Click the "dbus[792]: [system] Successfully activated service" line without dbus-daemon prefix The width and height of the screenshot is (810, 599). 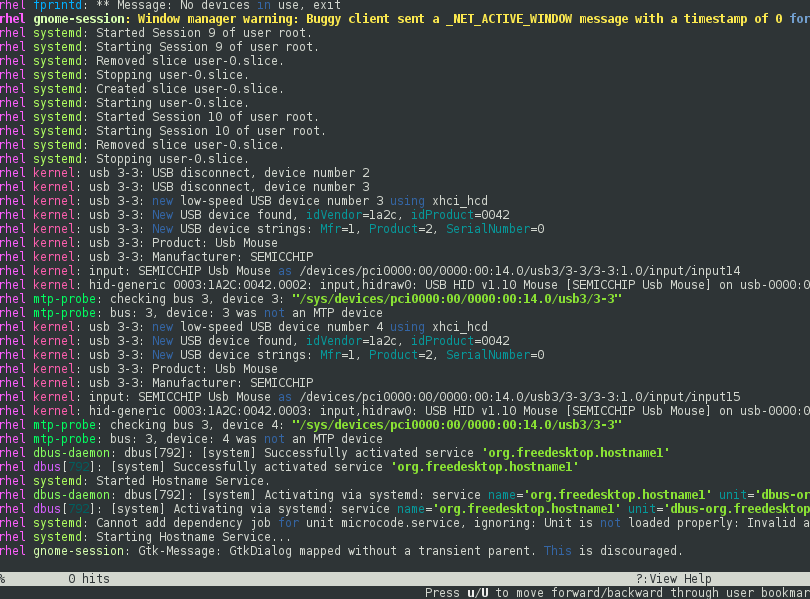289,467
